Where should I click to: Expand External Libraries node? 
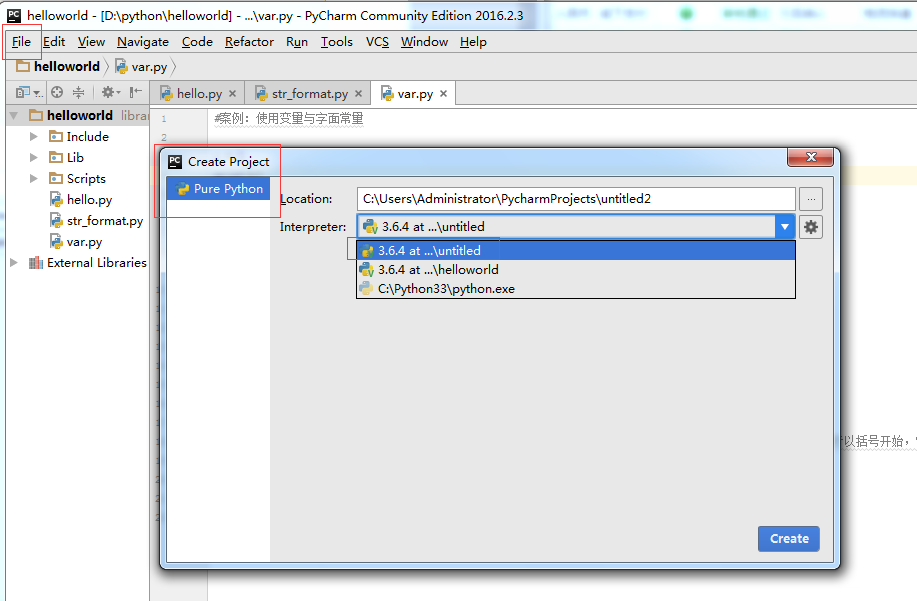(14, 263)
